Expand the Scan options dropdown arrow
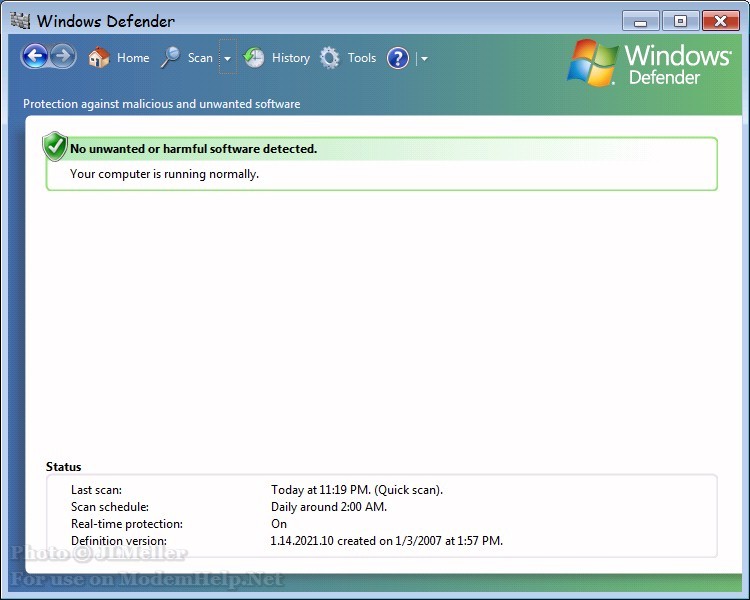 click(x=228, y=58)
